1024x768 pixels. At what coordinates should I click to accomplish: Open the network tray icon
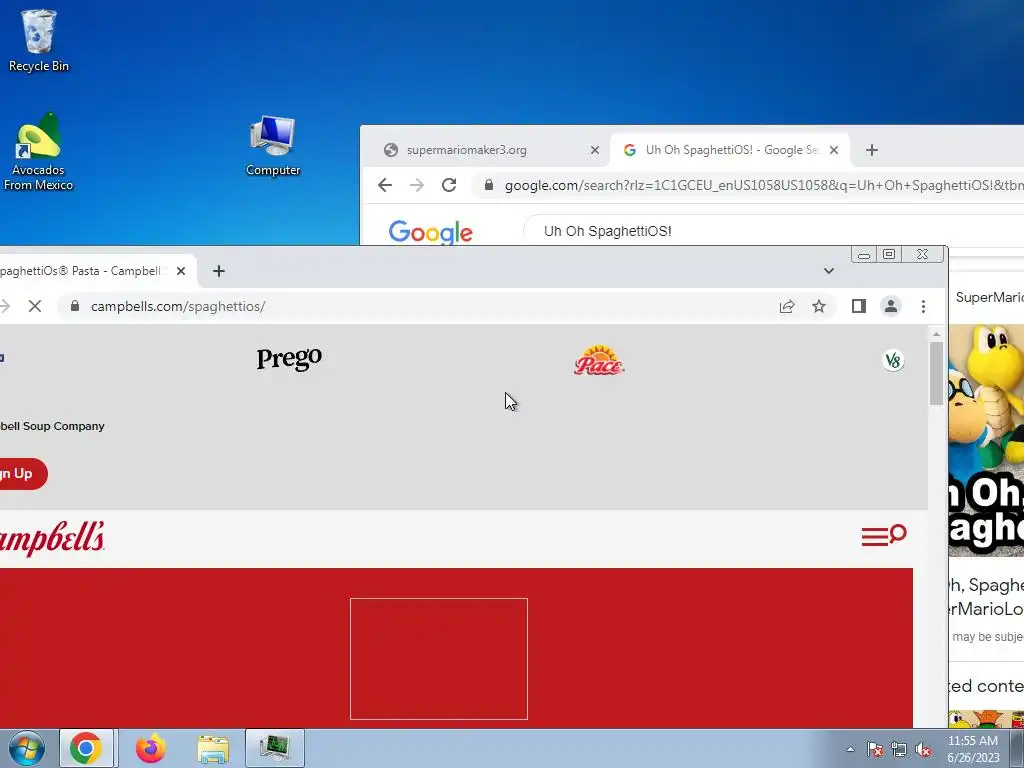point(899,749)
